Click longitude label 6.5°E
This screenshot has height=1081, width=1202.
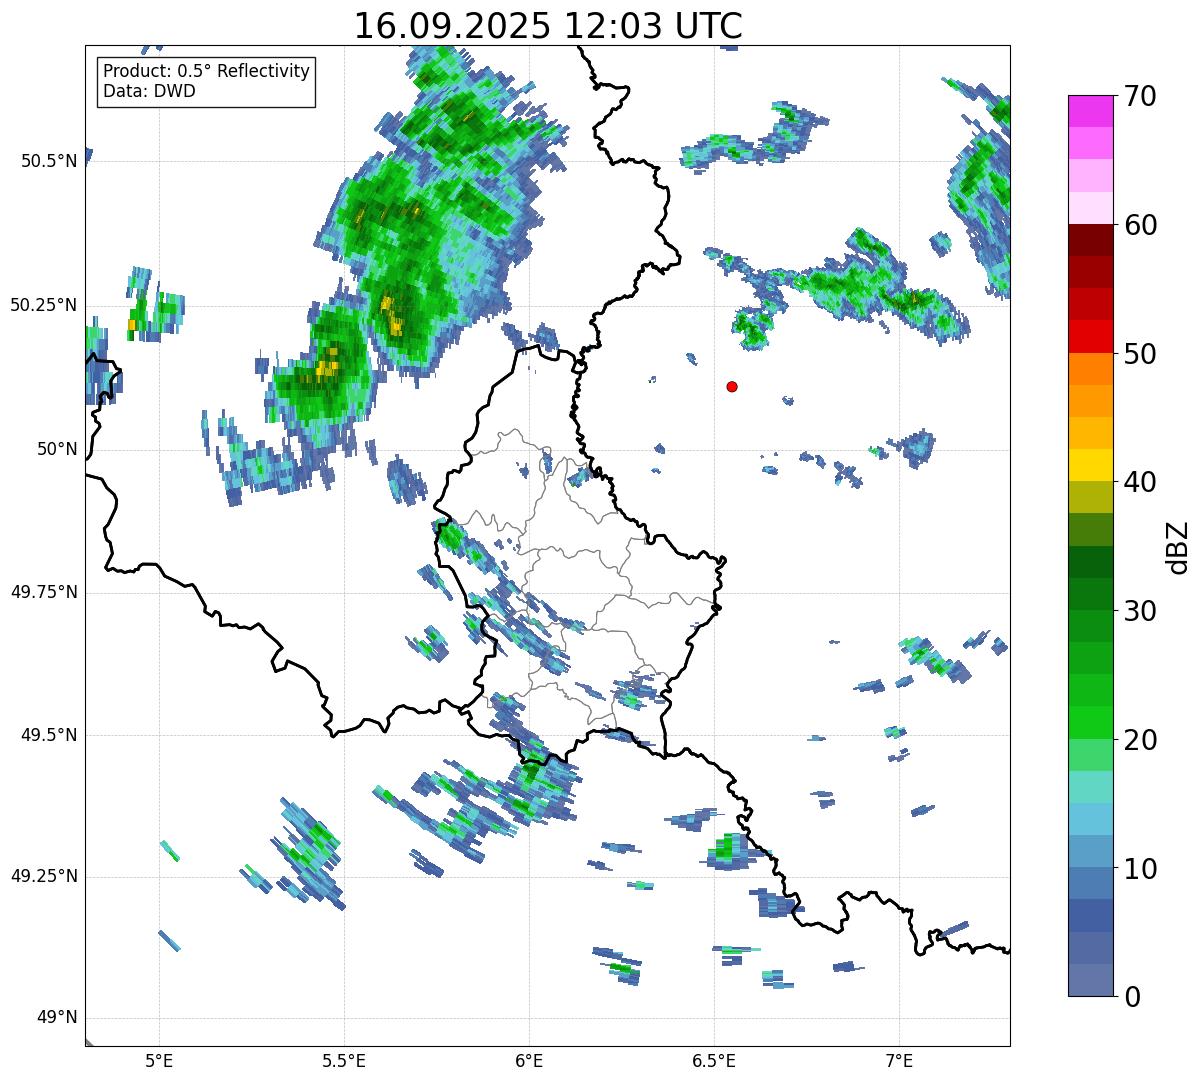tap(714, 1060)
